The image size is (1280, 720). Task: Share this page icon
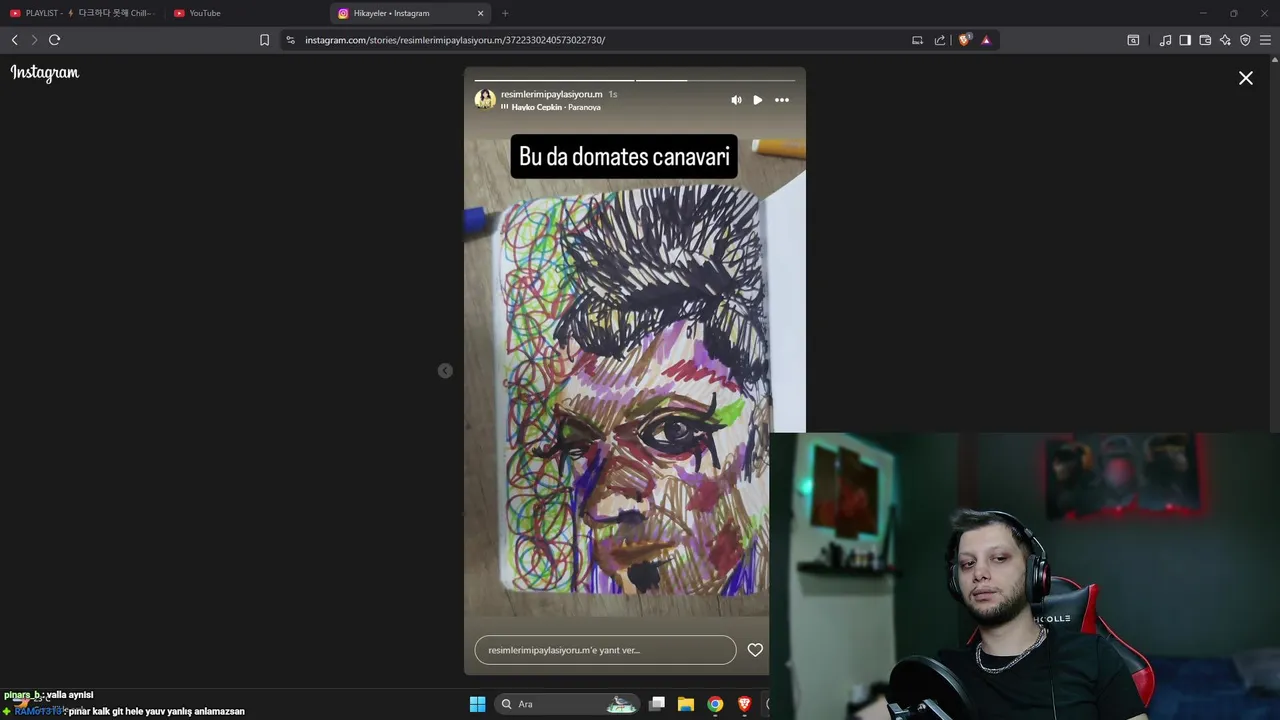(940, 40)
